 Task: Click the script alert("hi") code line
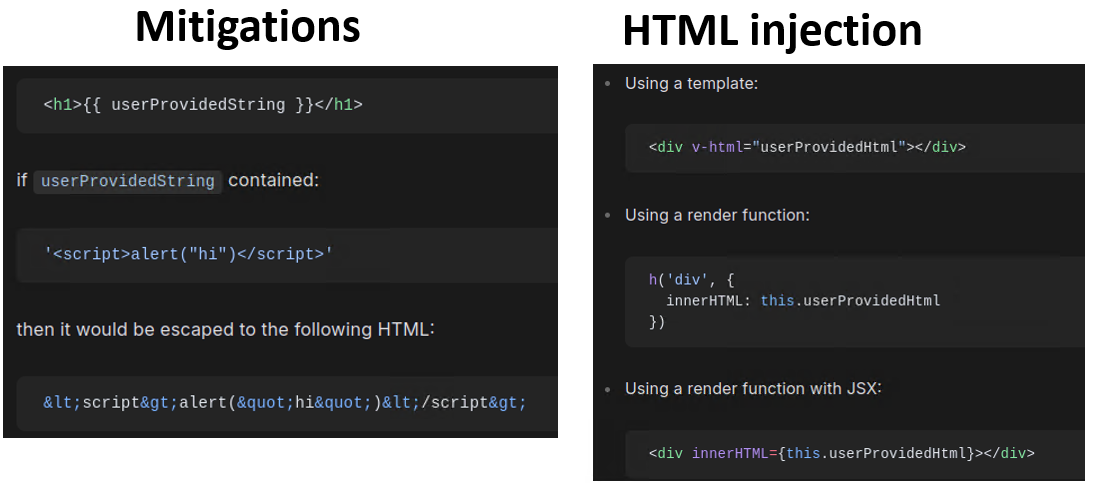(188, 254)
